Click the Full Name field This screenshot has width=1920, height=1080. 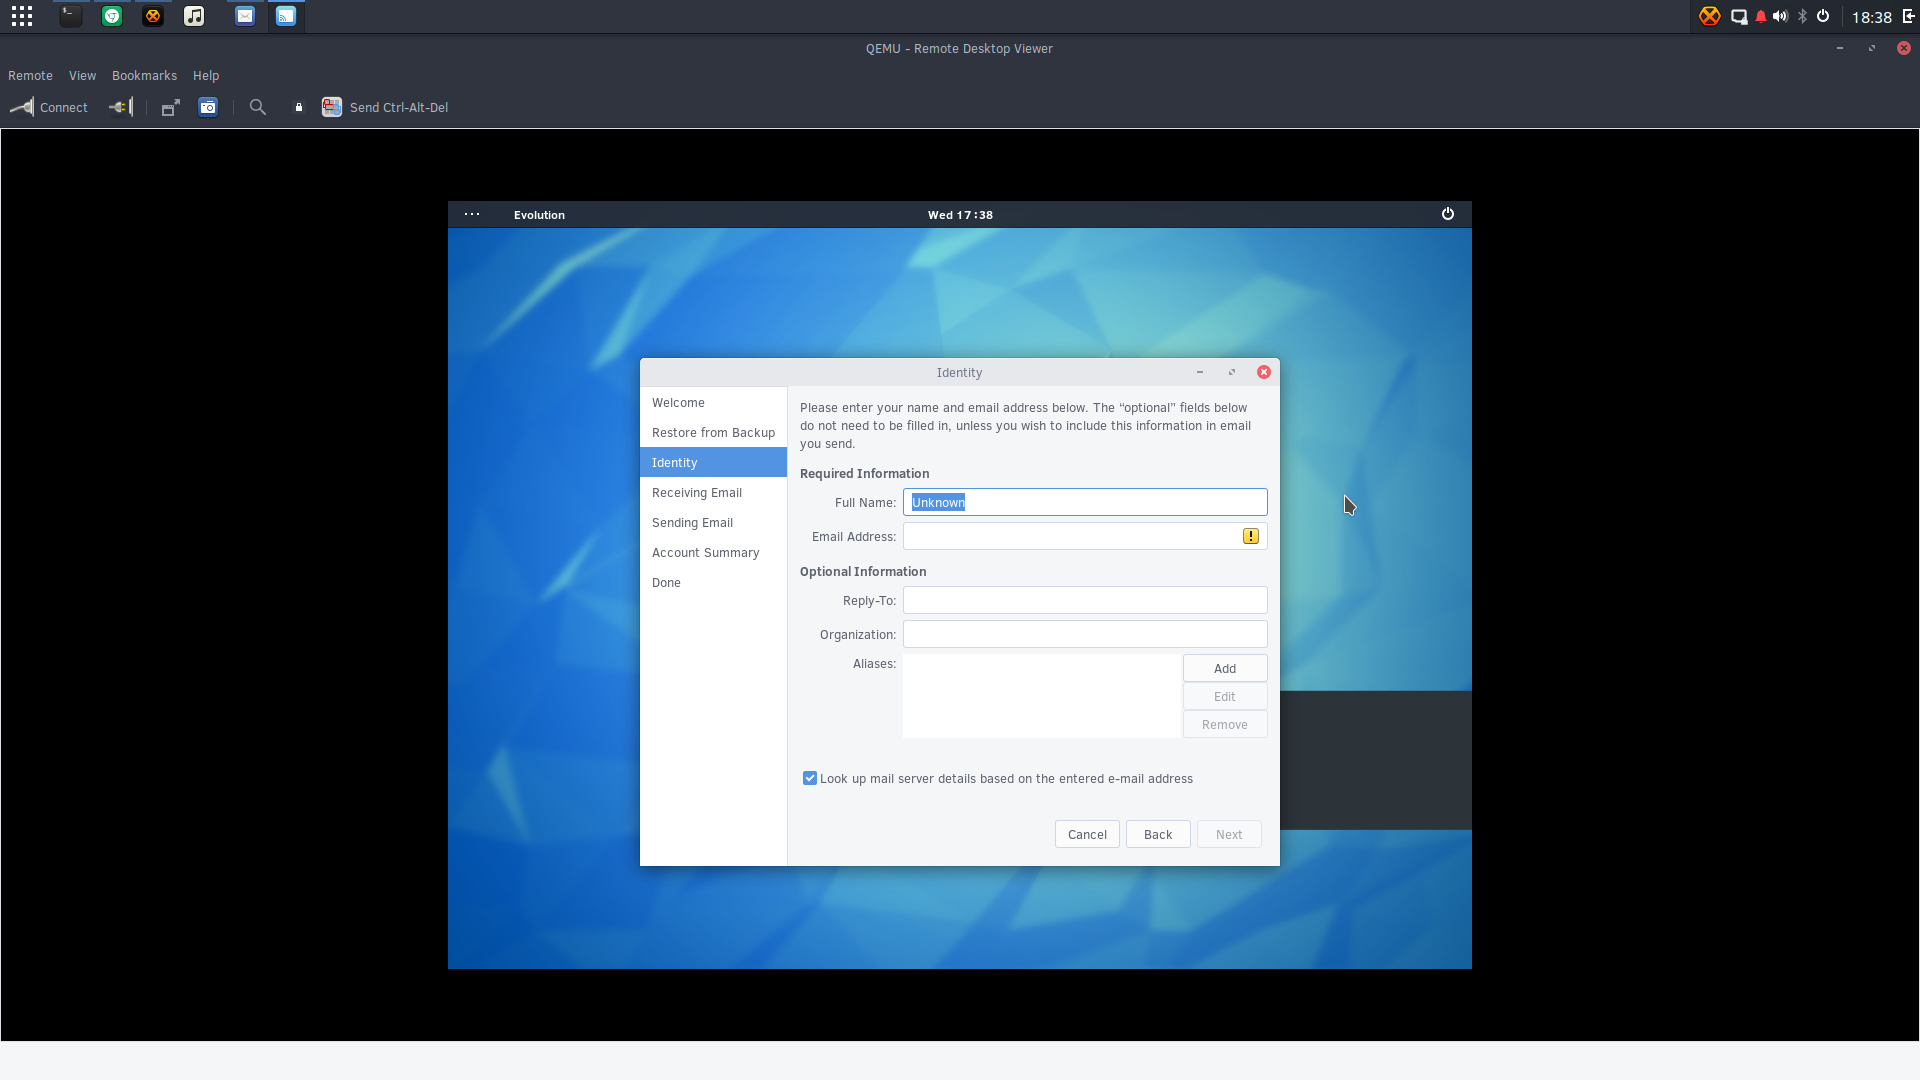tap(1085, 502)
